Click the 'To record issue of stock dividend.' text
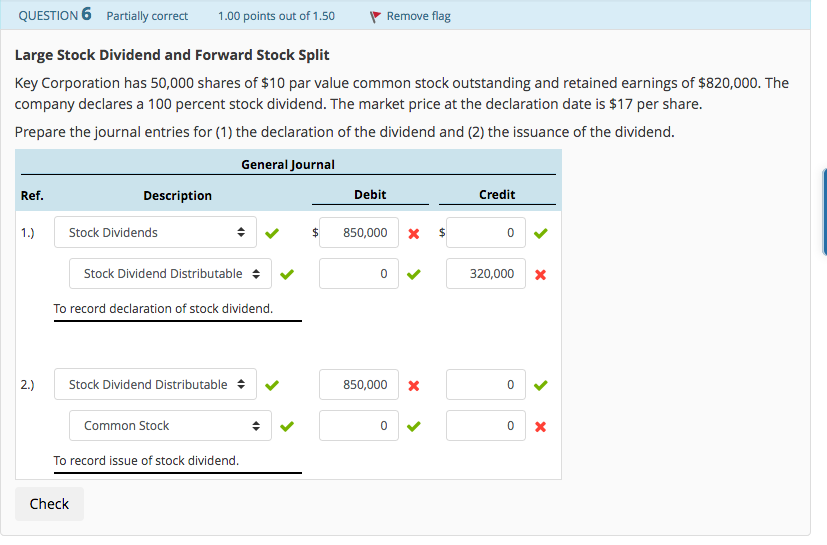The image size is (827, 545). click(146, 461)
